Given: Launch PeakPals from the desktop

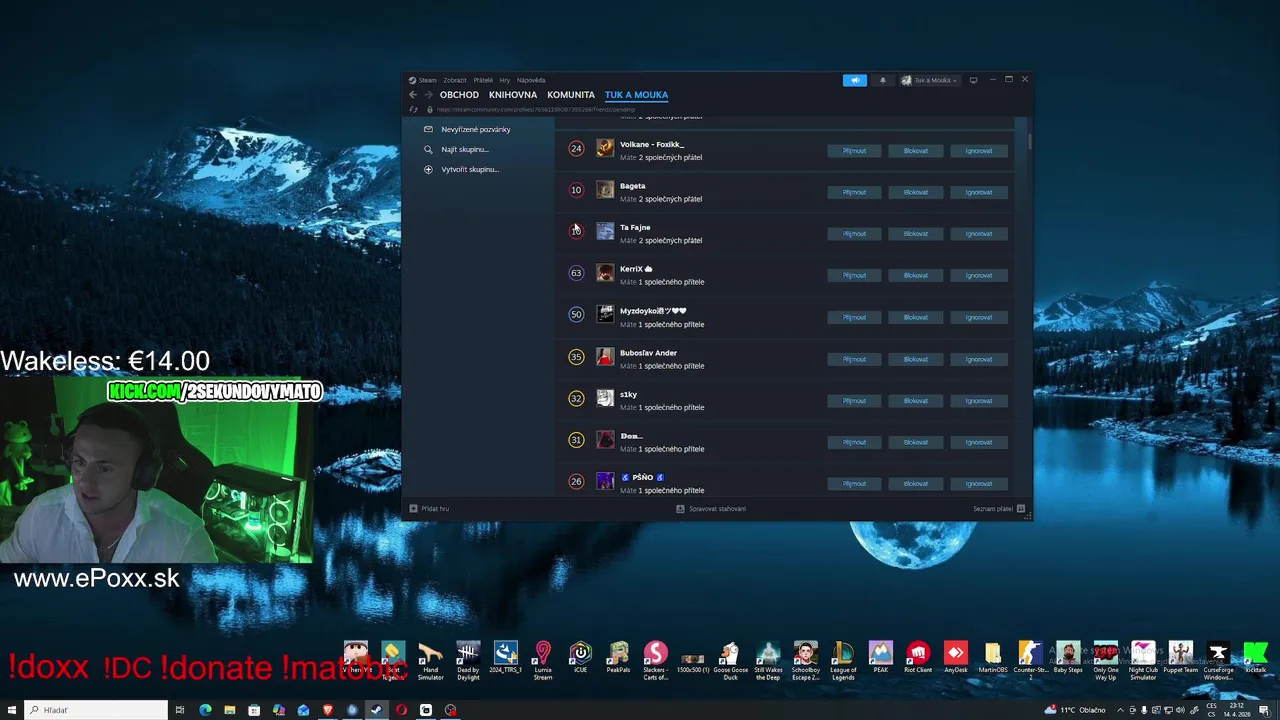Looking at the screenshot, I should (x=618, y=659).
